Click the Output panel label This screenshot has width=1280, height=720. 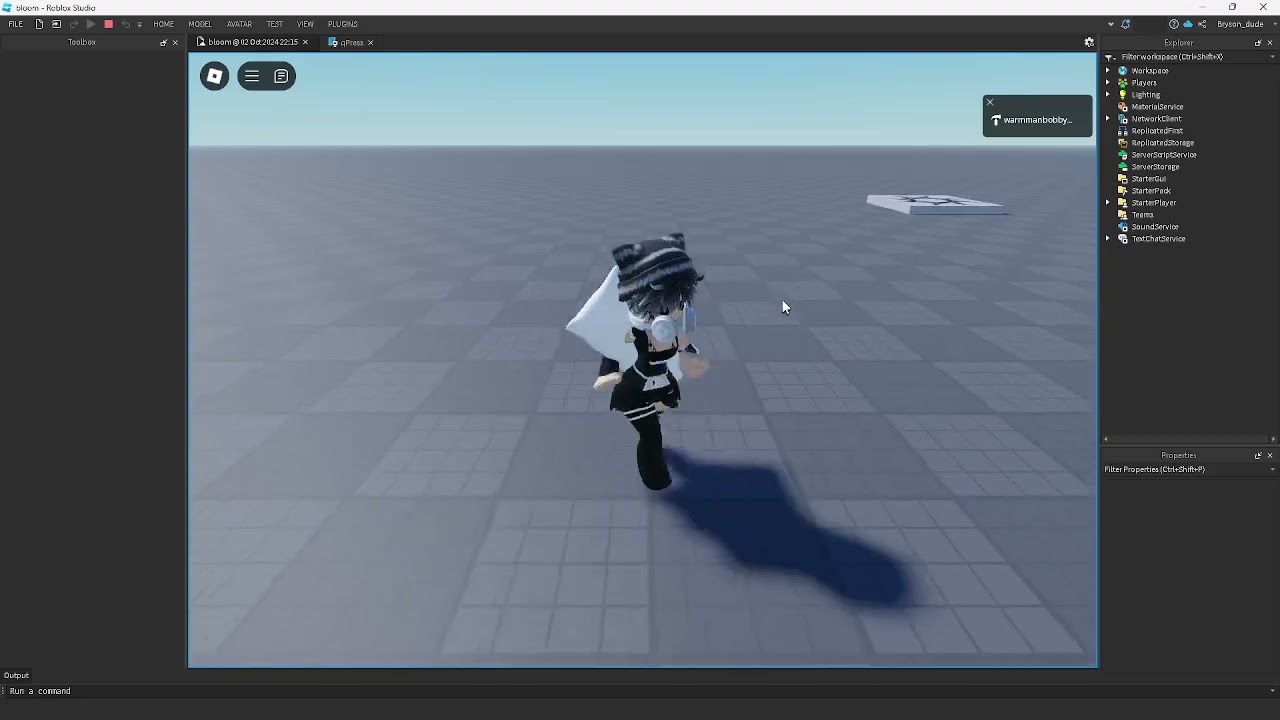point(16,675)
